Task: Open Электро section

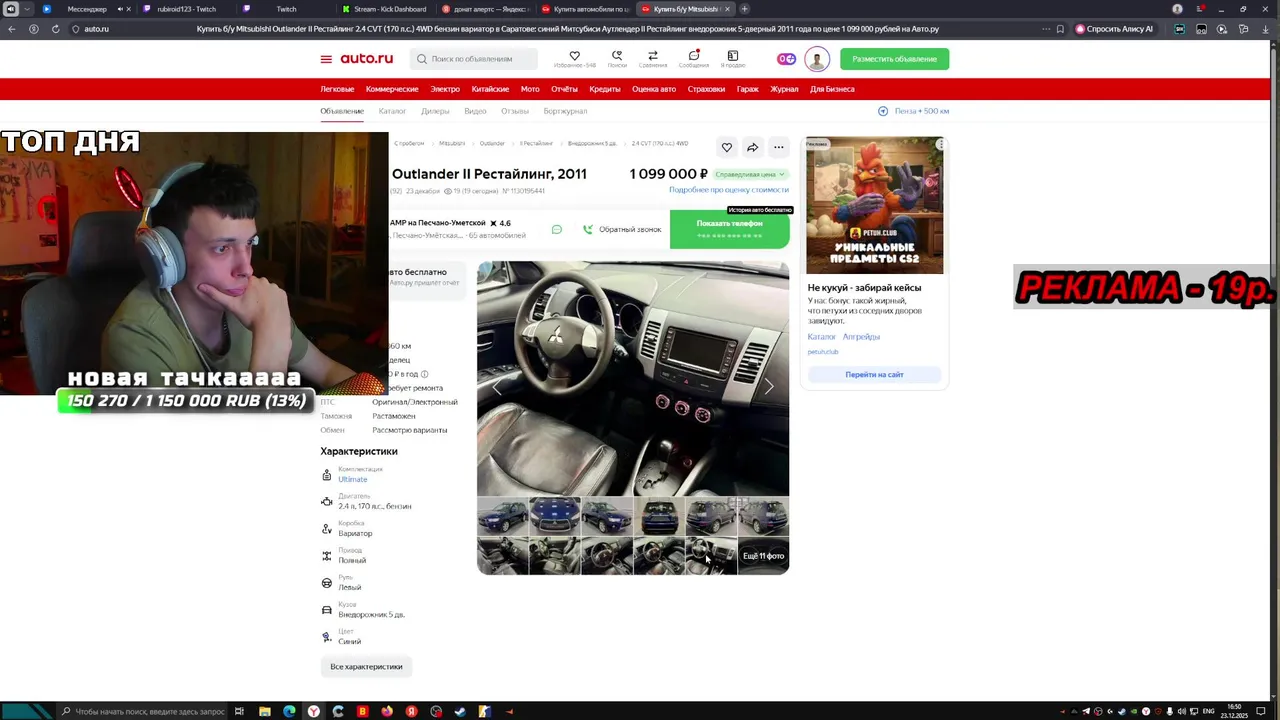Action: click(x=445, y=89)
